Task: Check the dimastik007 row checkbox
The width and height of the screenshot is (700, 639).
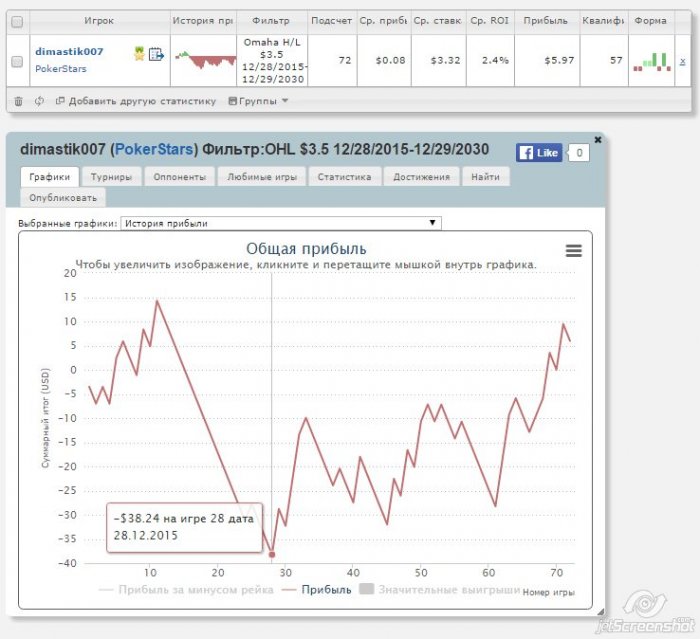Action: tap(17, 61)
